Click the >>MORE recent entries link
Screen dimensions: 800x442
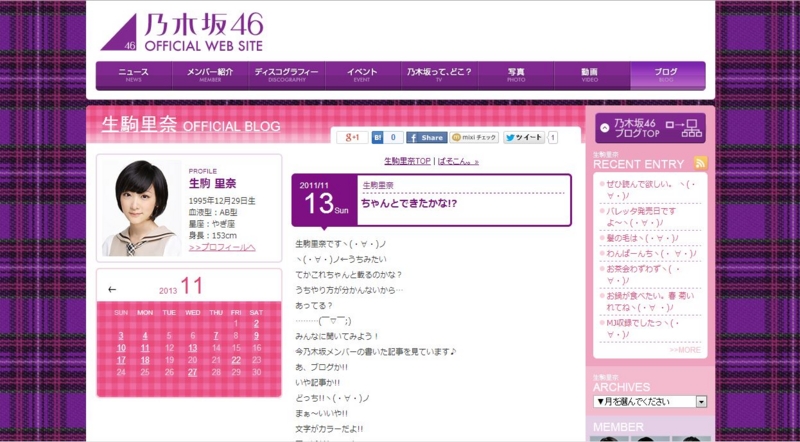tap(685, 350)
